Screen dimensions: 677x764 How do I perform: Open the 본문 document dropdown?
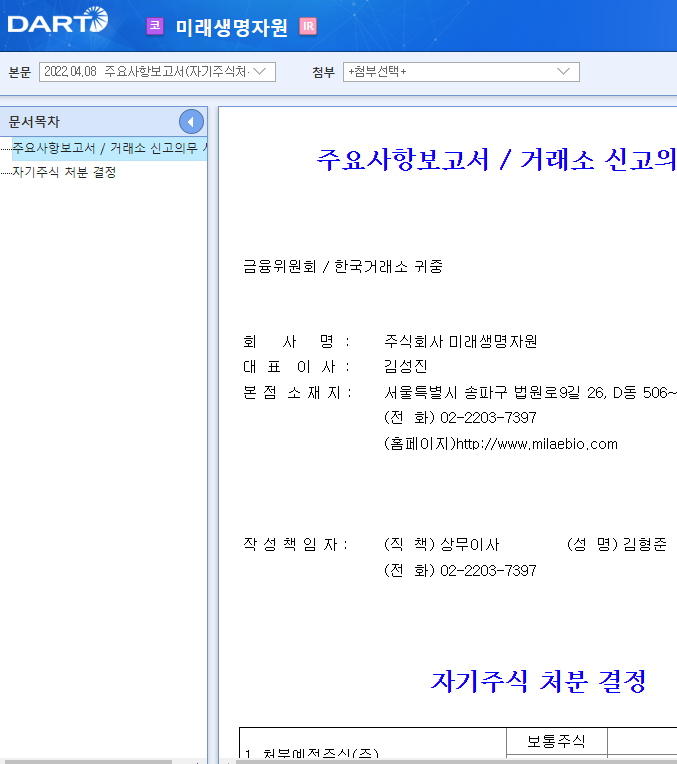[157, 72]
